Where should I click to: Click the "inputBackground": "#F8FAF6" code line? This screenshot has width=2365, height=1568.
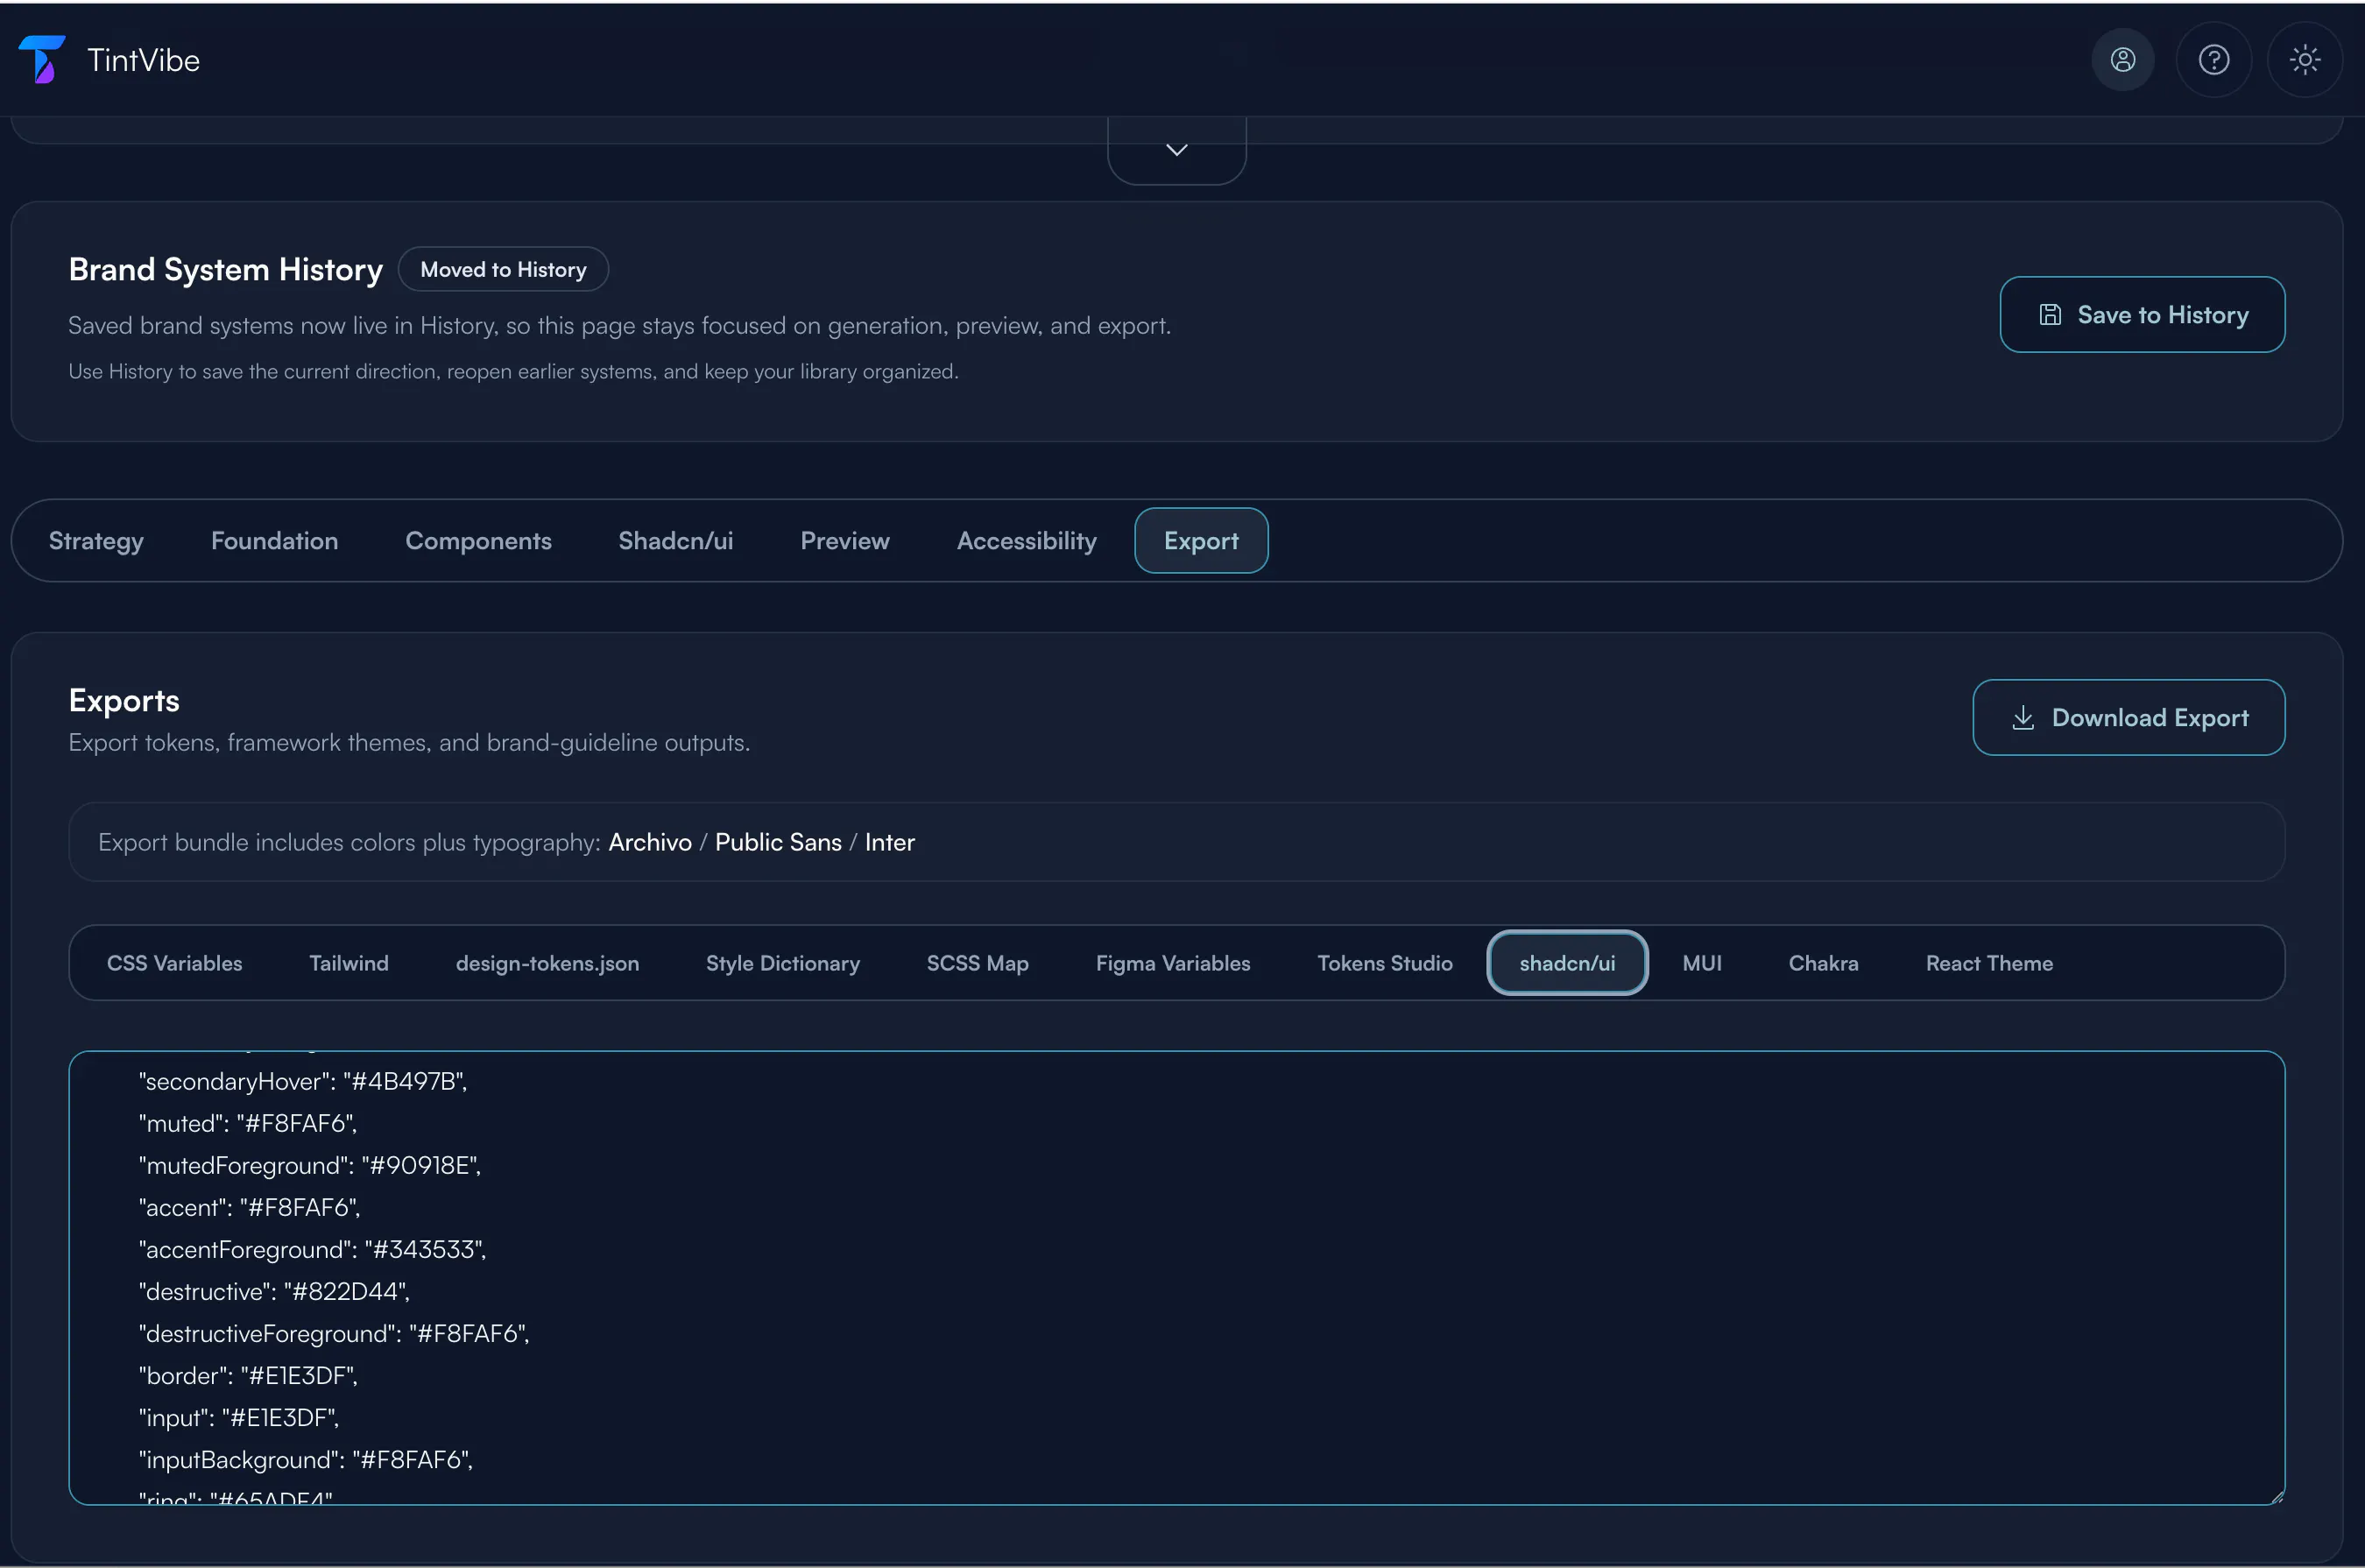(306, 1460)
